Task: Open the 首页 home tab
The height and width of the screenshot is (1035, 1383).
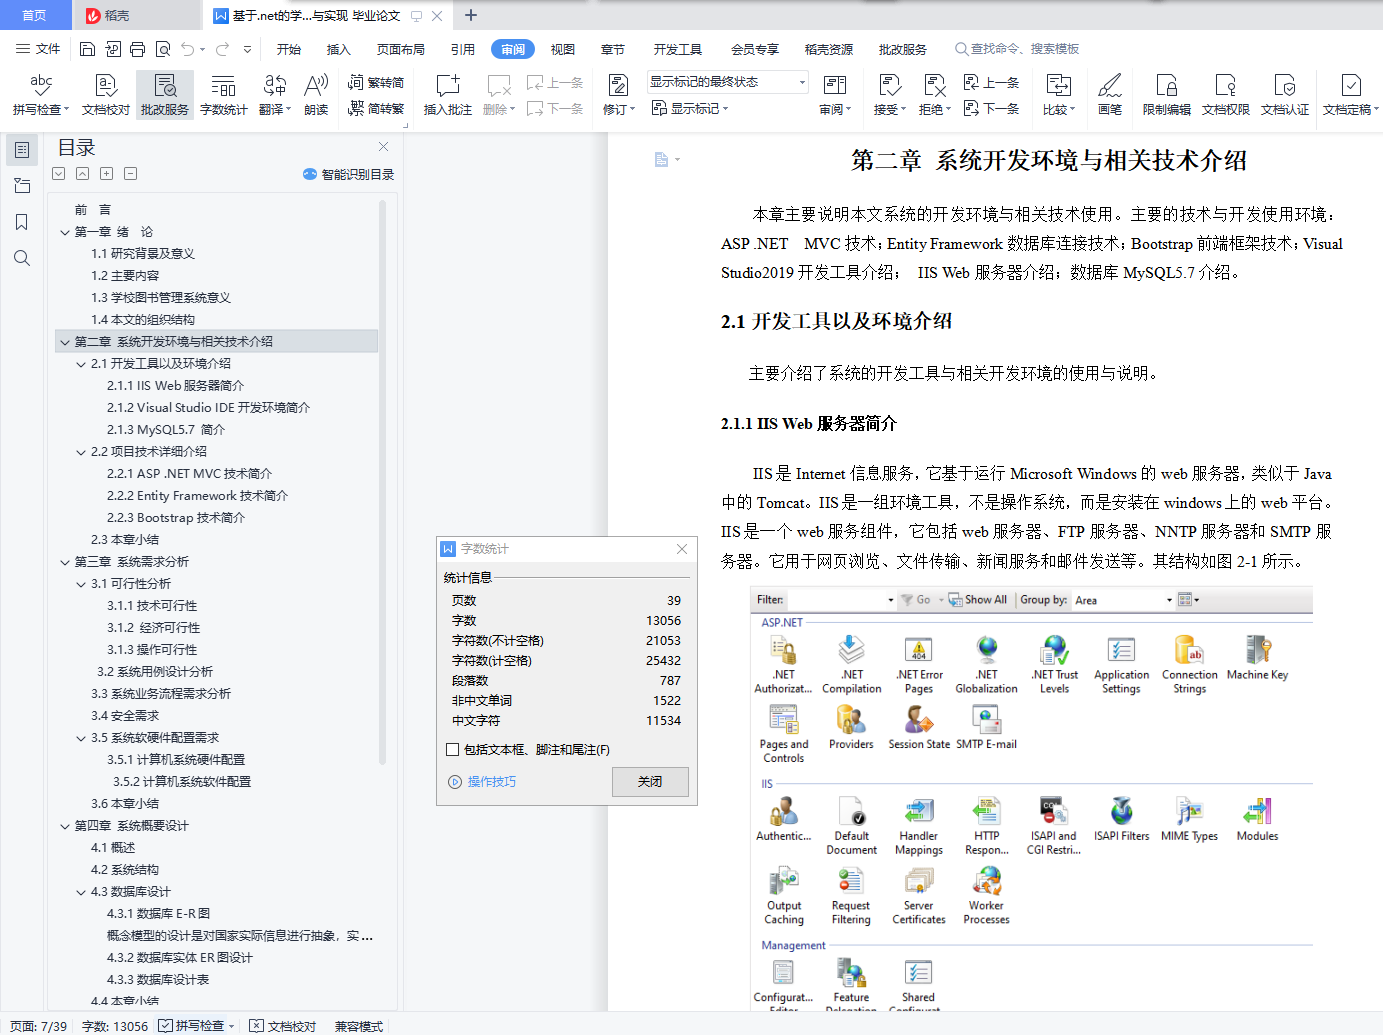Action: click(x=35, y=15)
